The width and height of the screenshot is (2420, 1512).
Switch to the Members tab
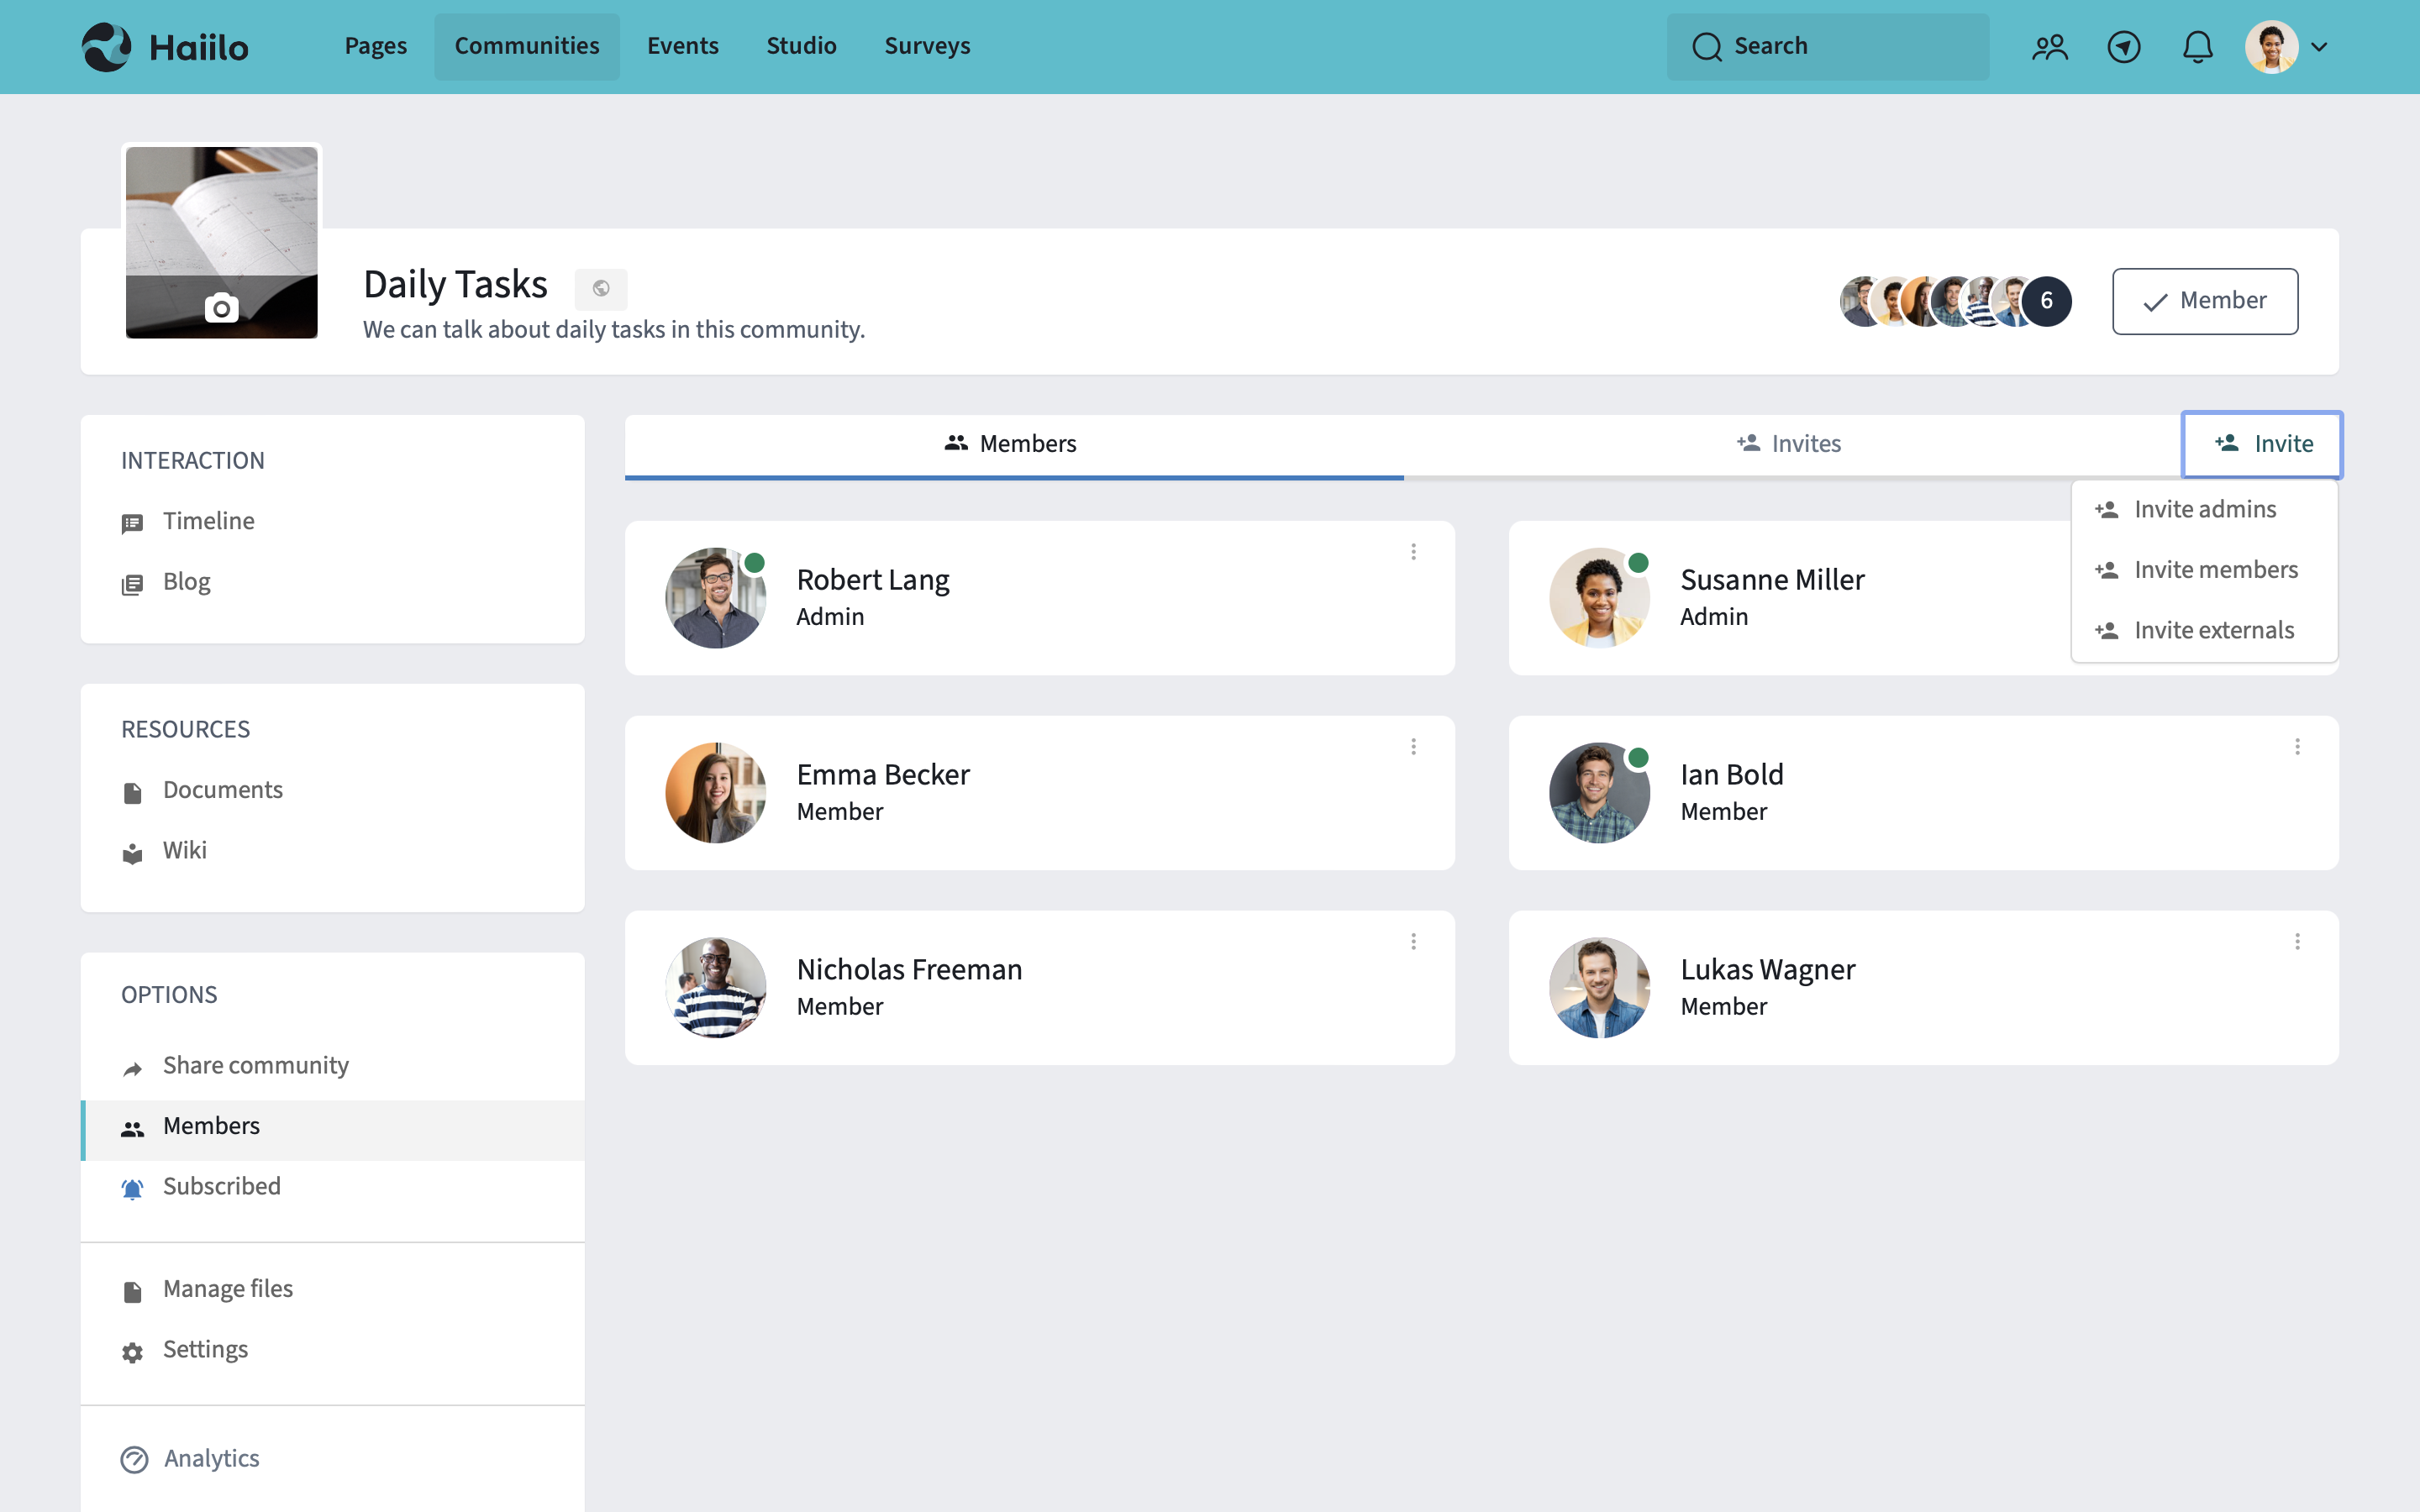[x=1013, y=444]
